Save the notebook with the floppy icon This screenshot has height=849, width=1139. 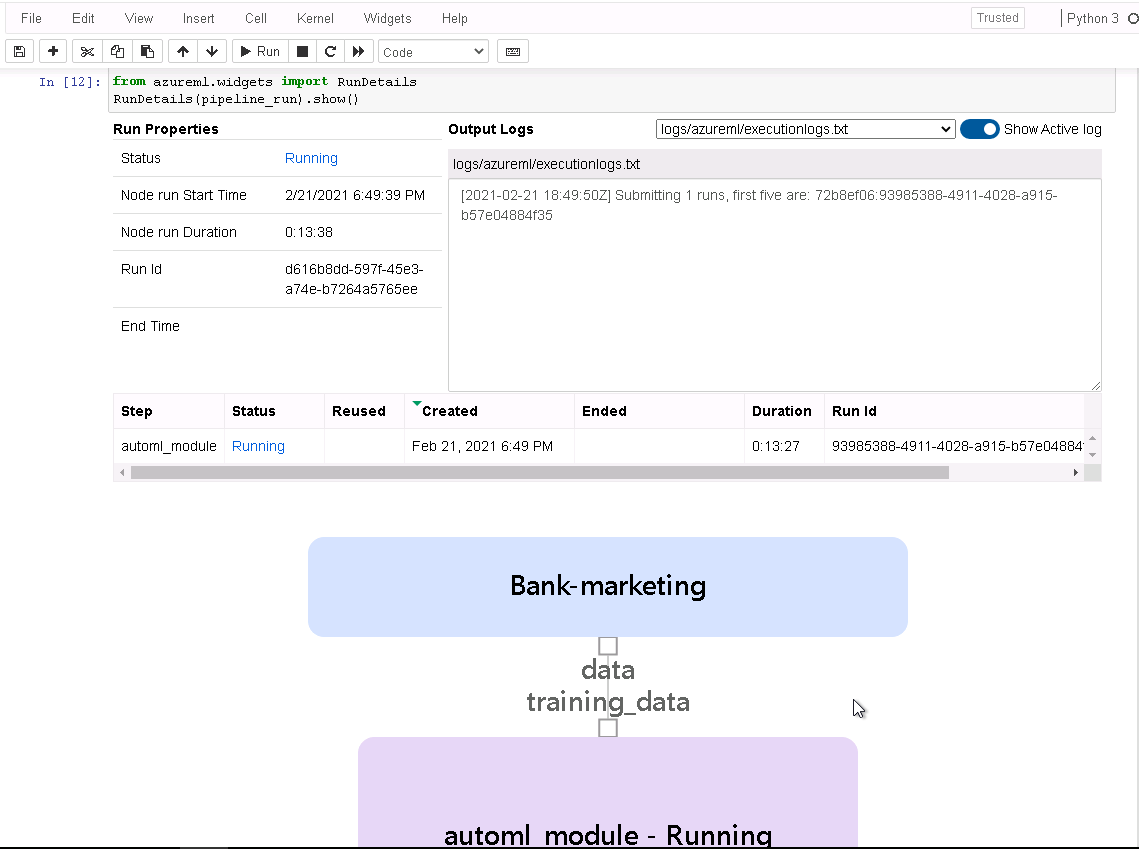pos(20,52)
